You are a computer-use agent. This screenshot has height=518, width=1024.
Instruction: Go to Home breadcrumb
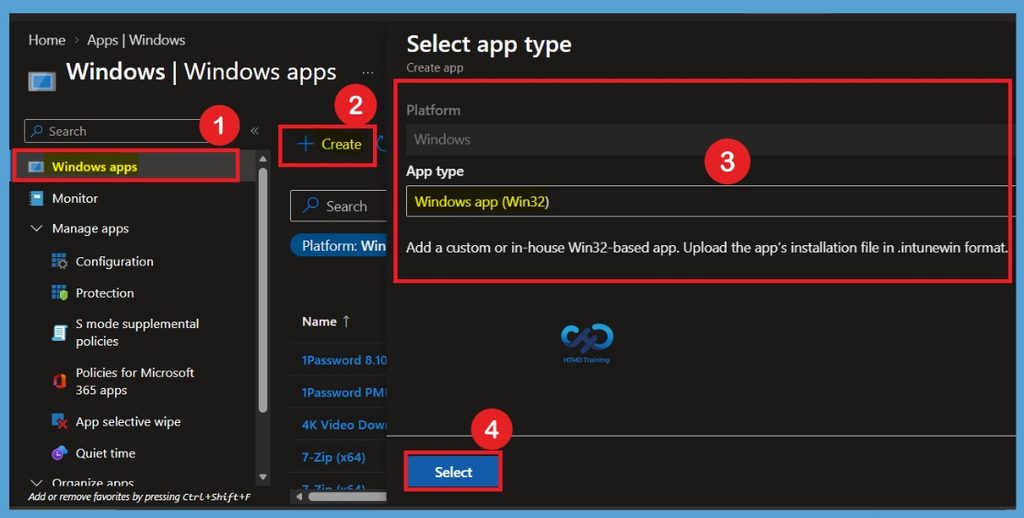point(46,40)
